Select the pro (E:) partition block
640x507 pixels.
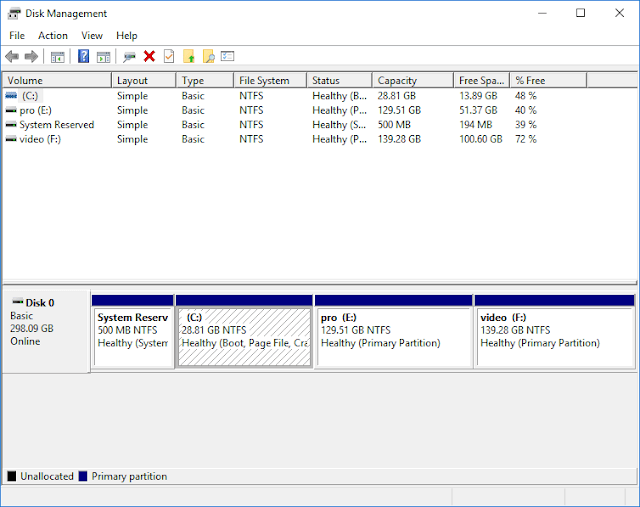pos(394,331)
